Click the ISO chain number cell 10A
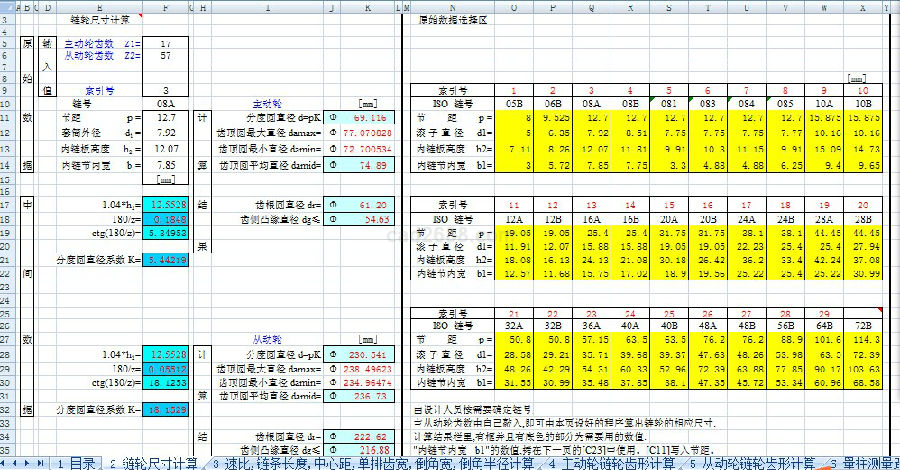 click(x=820, y=102)
